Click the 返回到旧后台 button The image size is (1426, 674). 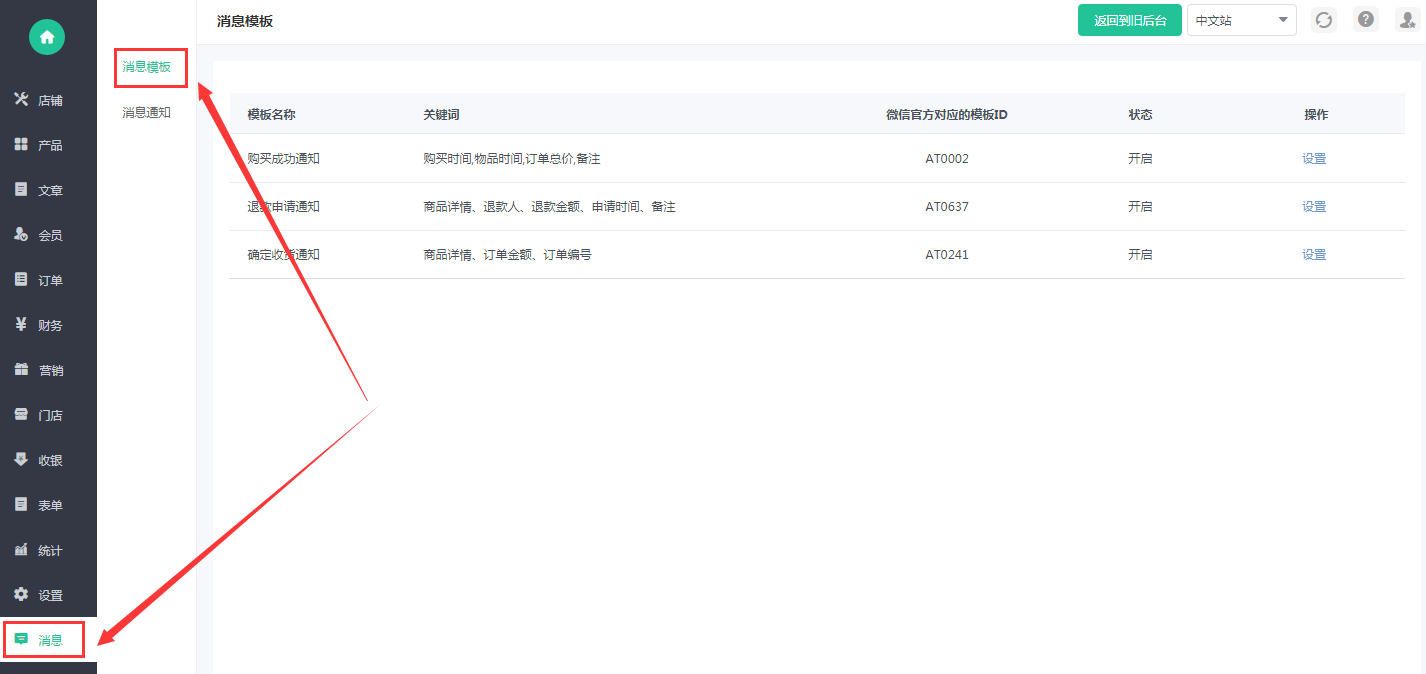pos(1130,20)
